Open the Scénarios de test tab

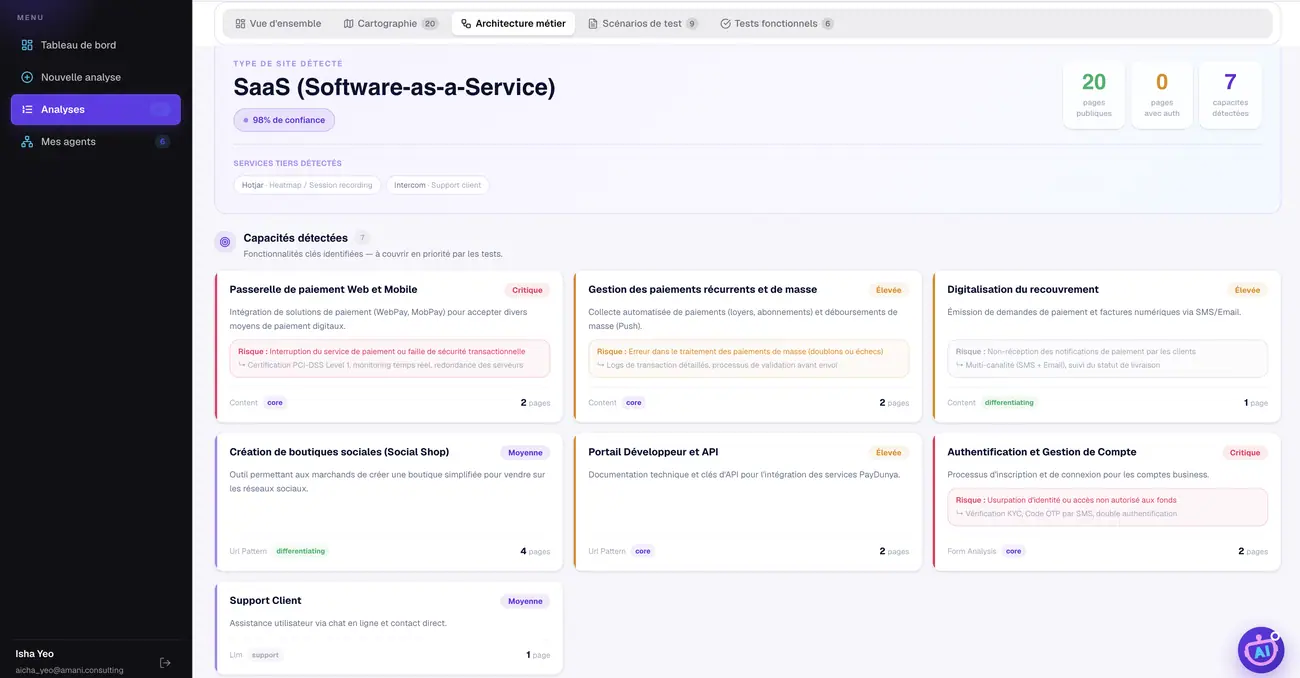643,23
